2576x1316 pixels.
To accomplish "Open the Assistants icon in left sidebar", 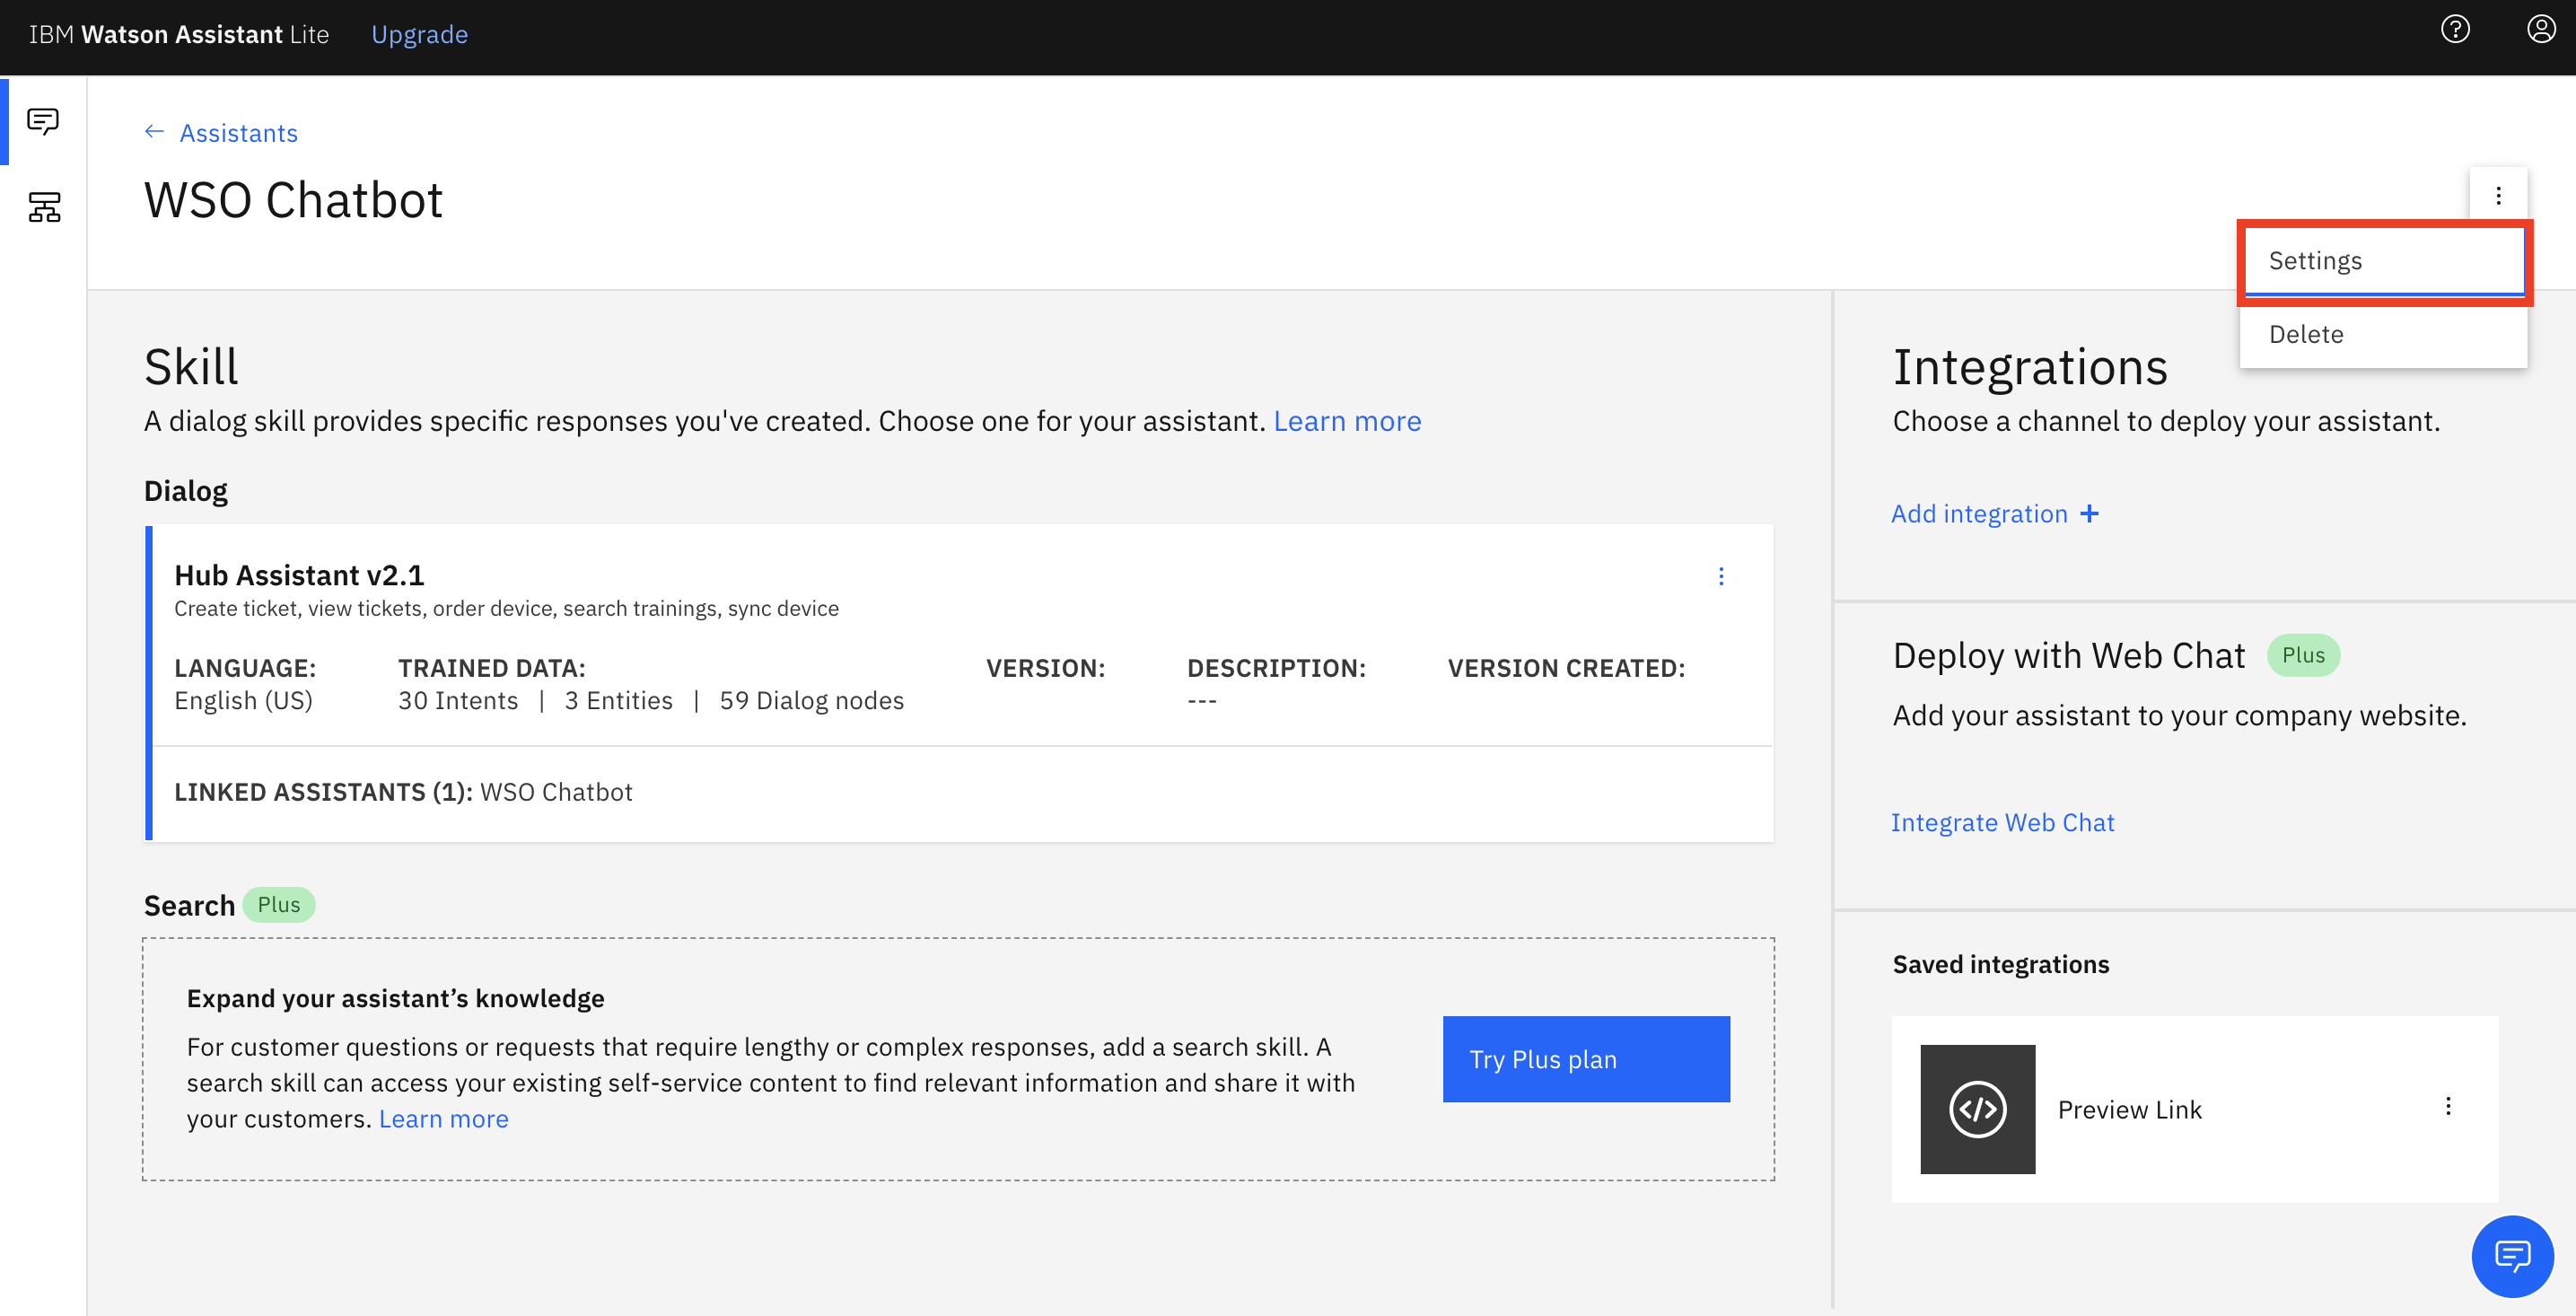I will pos(43,121).
